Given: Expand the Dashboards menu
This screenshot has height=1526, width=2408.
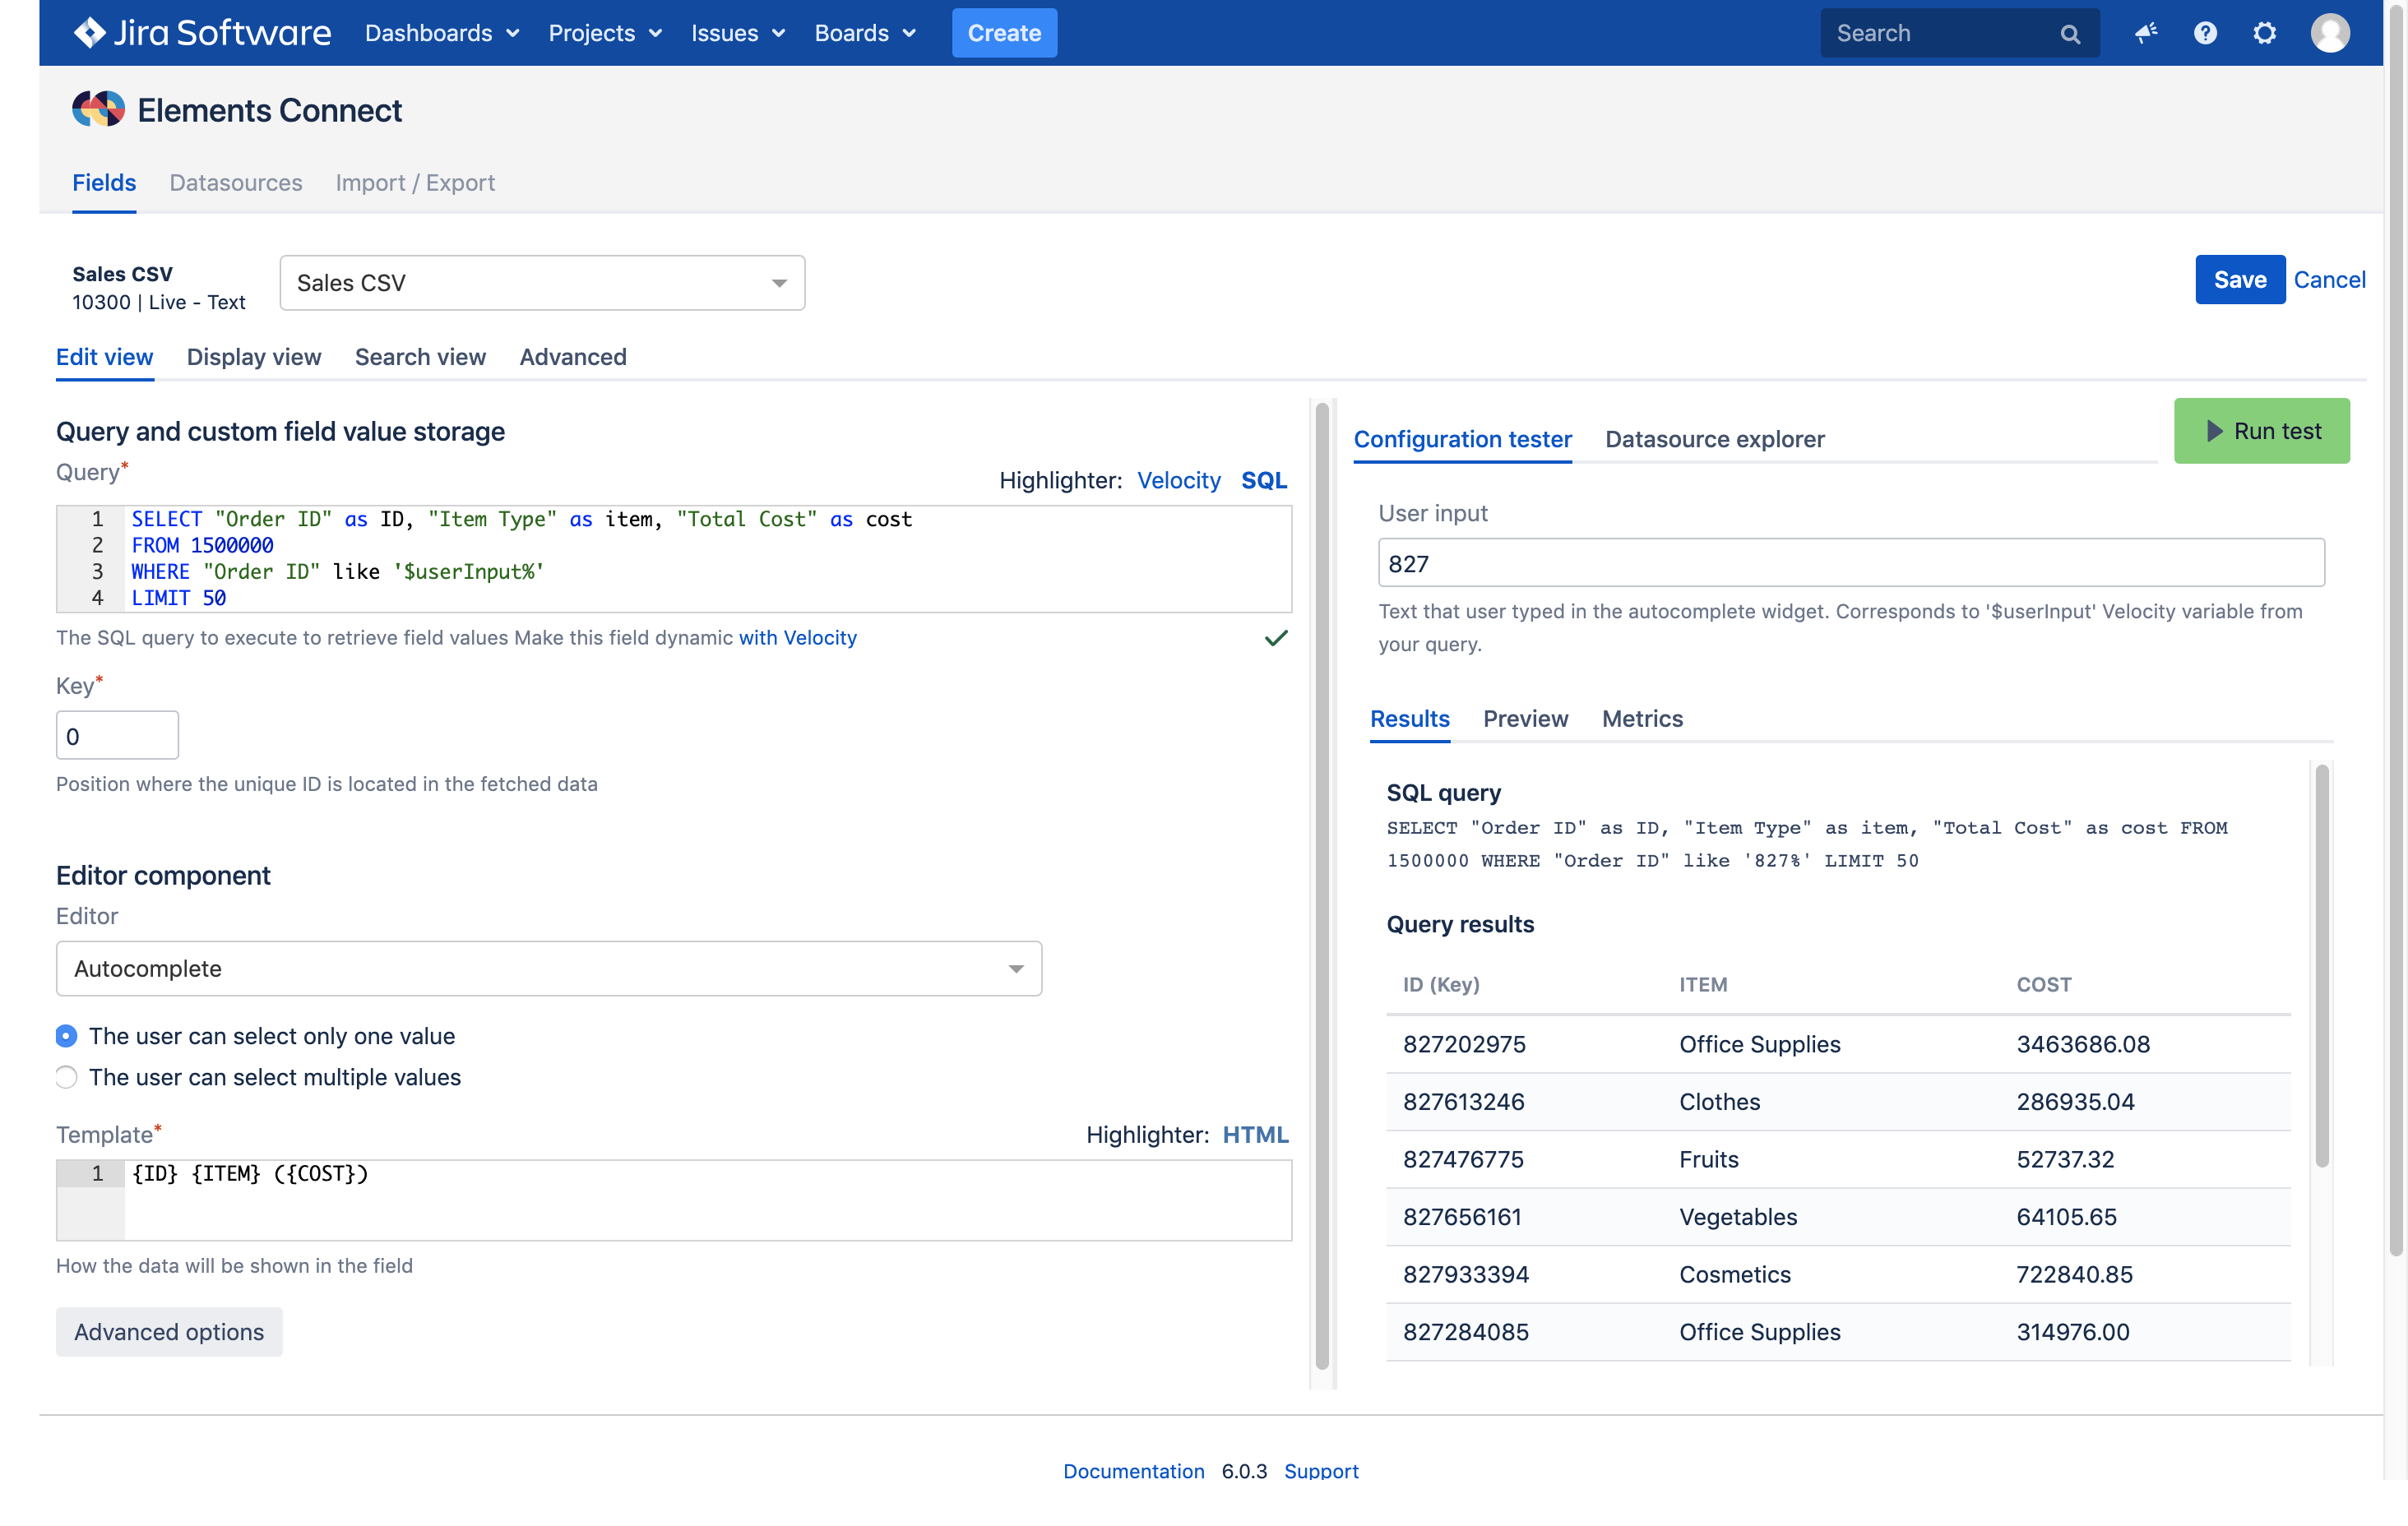Looking at the screenshot, I should coord(441,33).
